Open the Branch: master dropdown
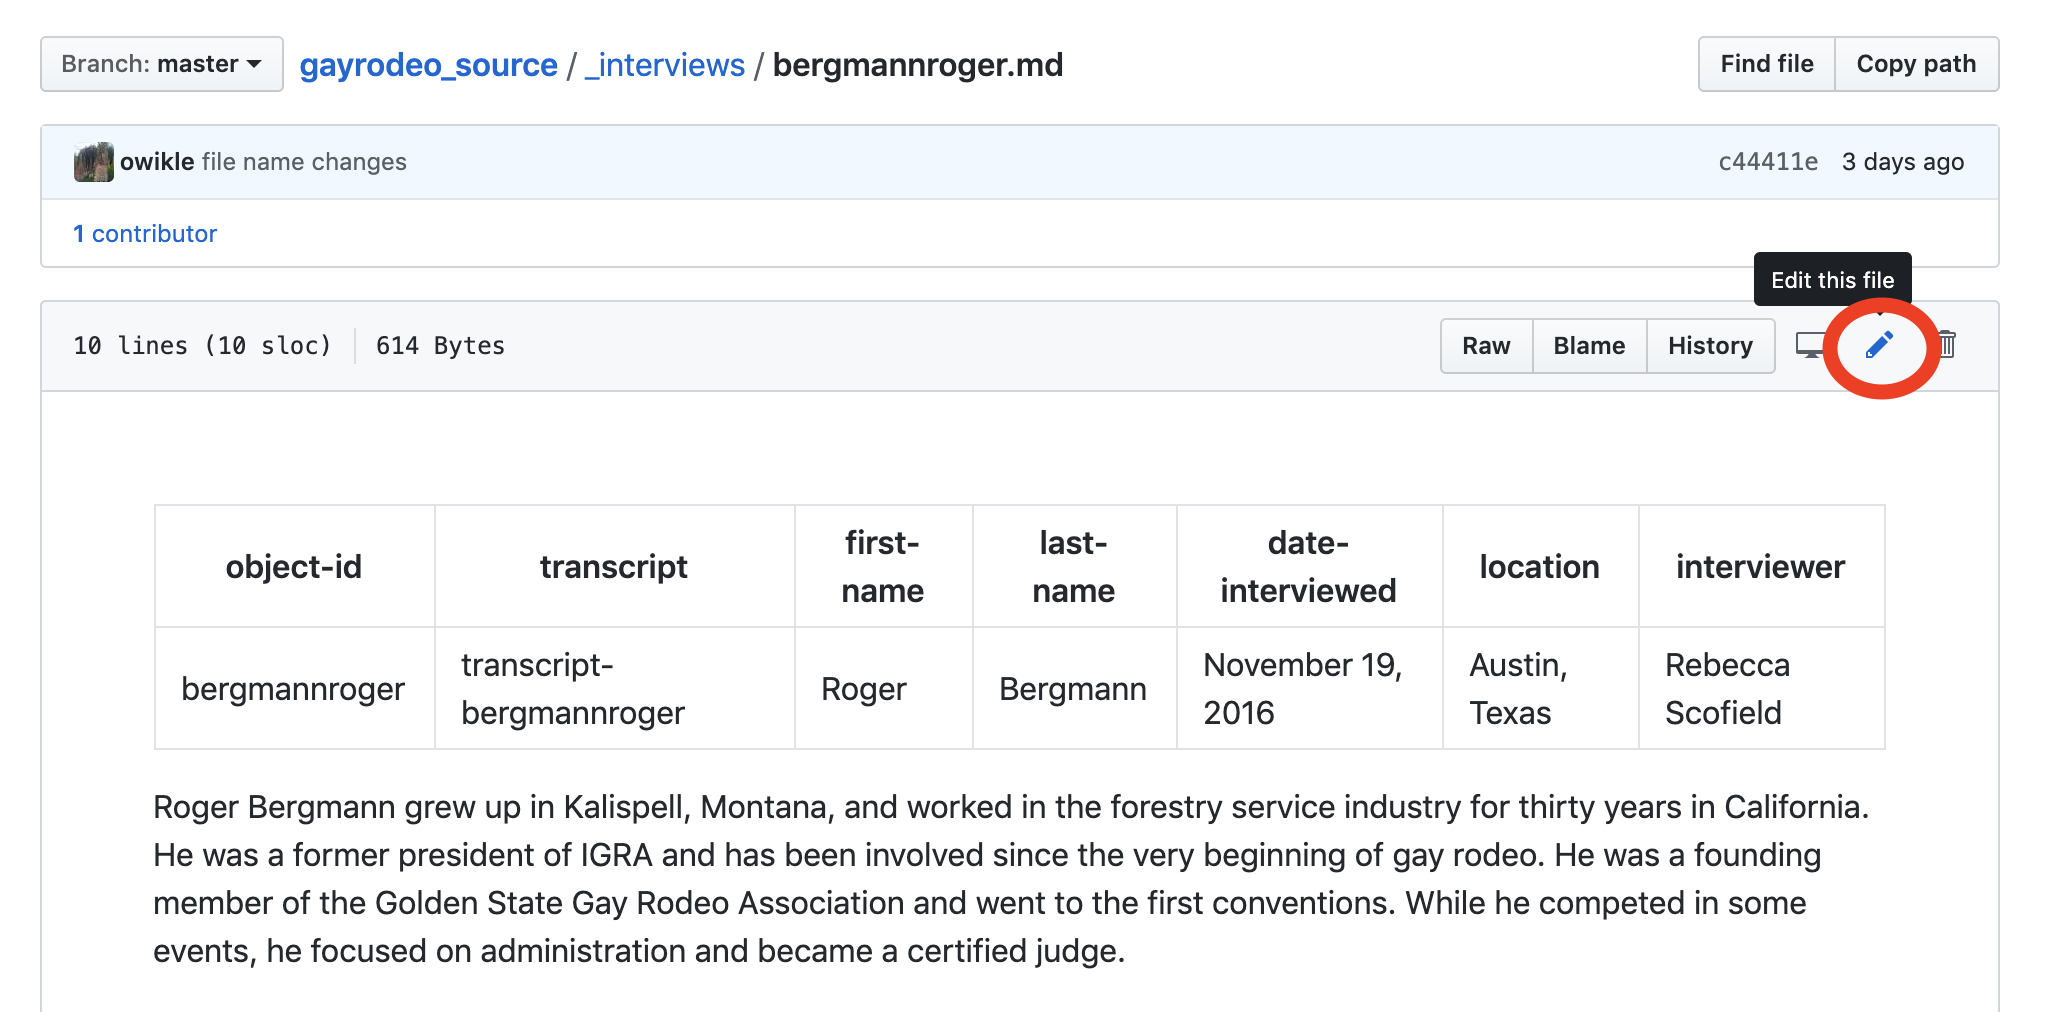The image size is (2050, 1012). click(160, 63)
